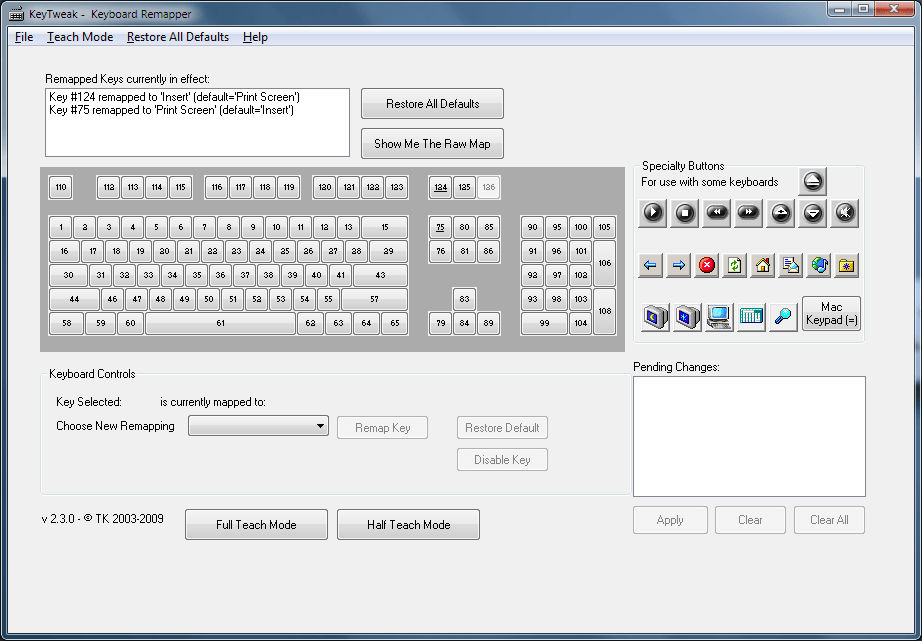
Task: Click the Volume Down specialty button
Action: (813, 213)
